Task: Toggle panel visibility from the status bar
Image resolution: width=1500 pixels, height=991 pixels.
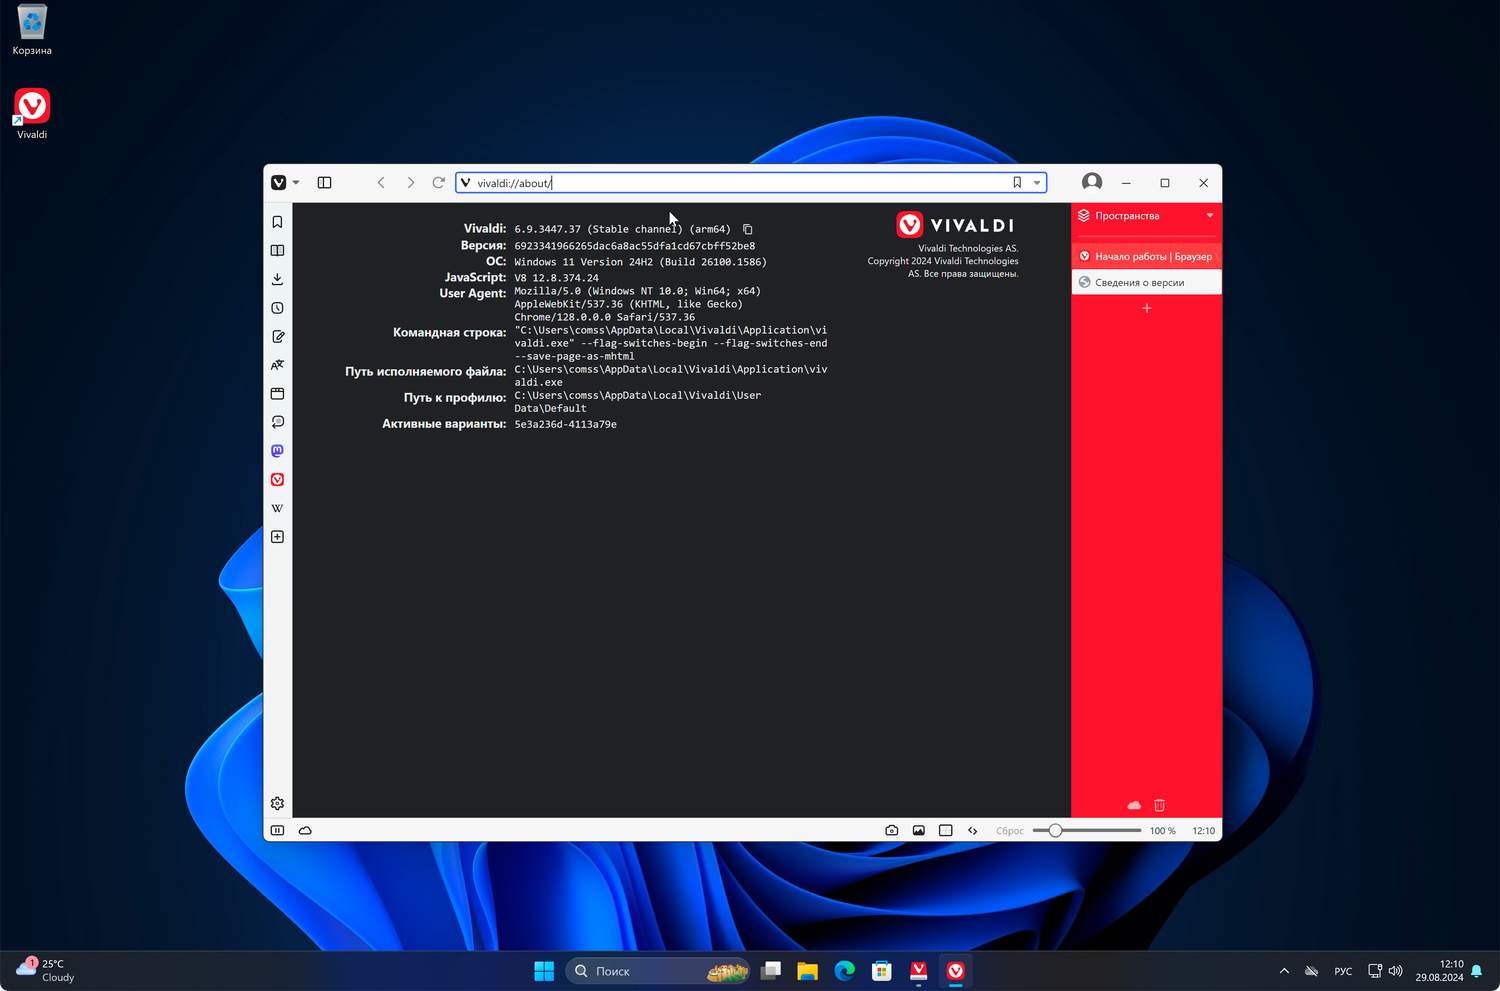Action: tap(278, 830)
